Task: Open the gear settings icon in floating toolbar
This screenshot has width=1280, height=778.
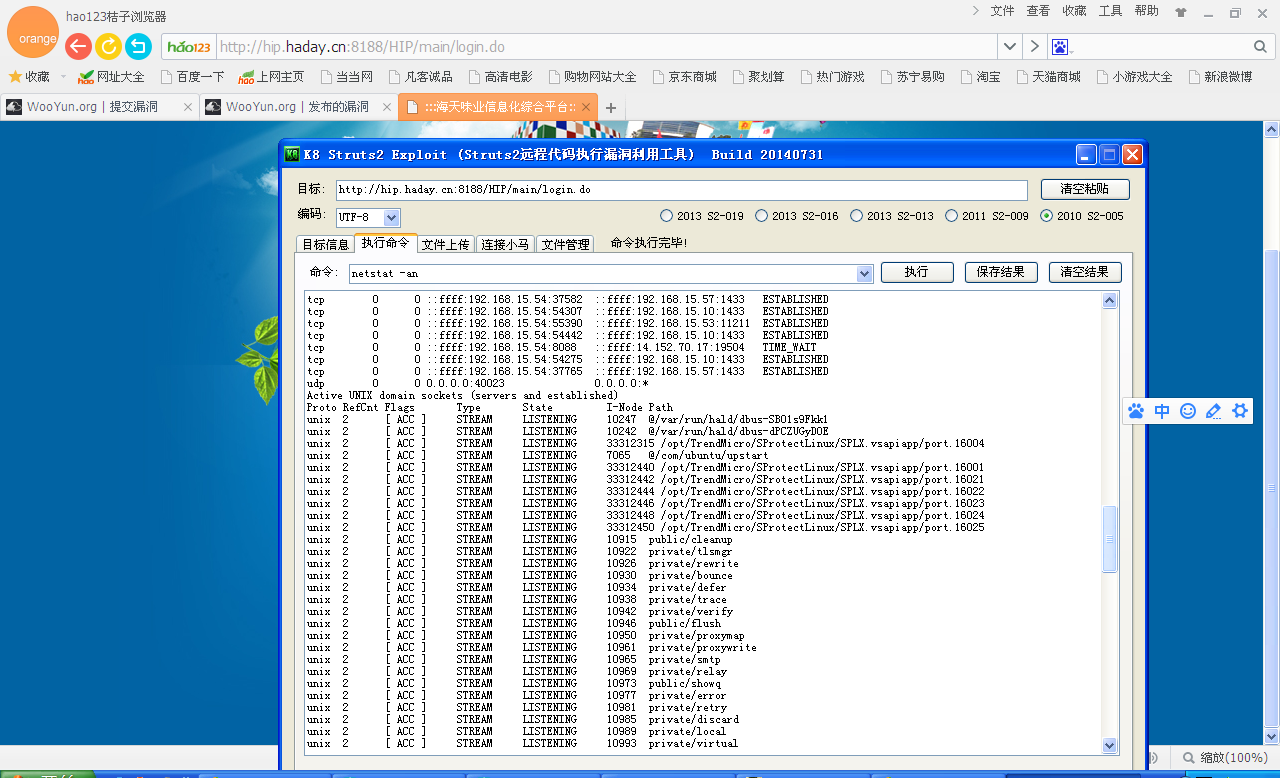Action: pos(1241,411)
